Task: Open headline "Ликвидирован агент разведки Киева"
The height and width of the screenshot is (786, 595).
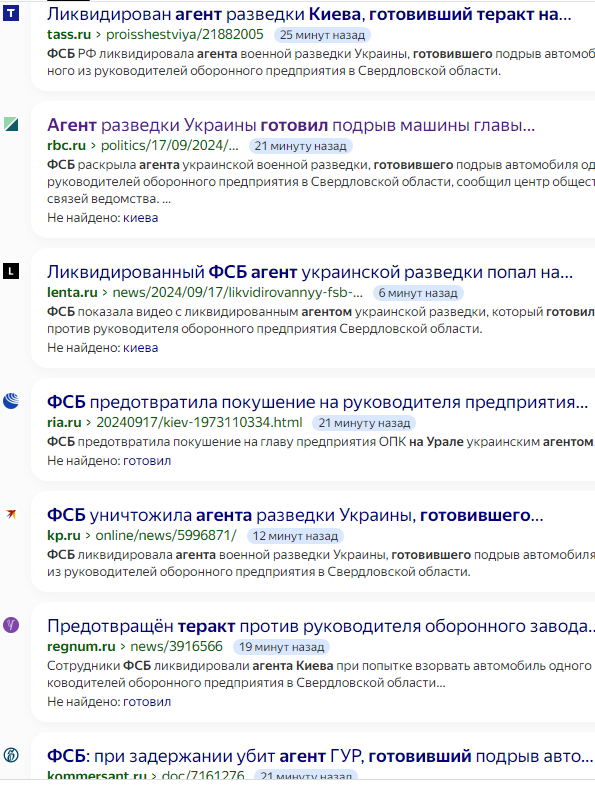Action: 309,14
